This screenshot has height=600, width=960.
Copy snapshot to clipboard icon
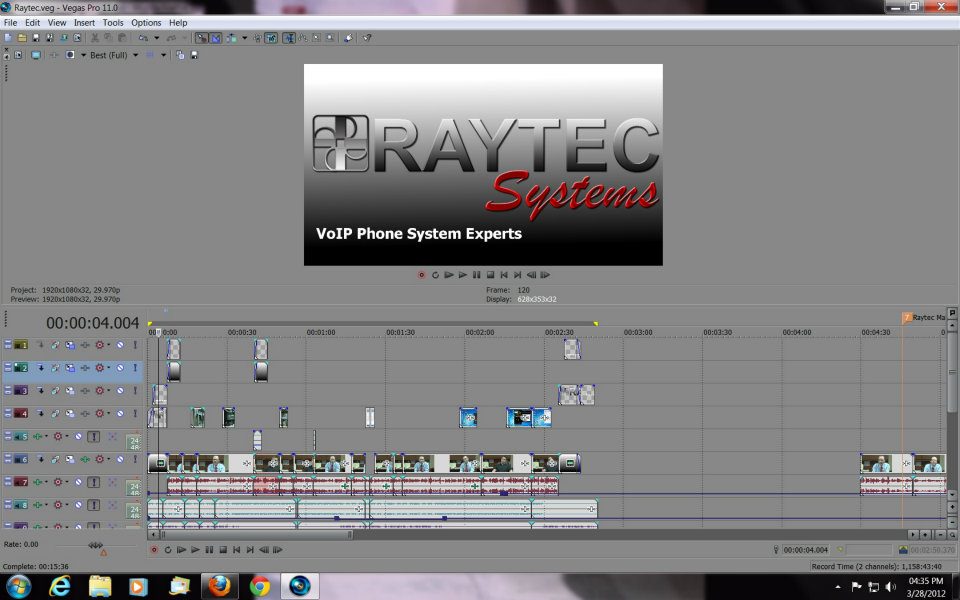click(180, 55)
